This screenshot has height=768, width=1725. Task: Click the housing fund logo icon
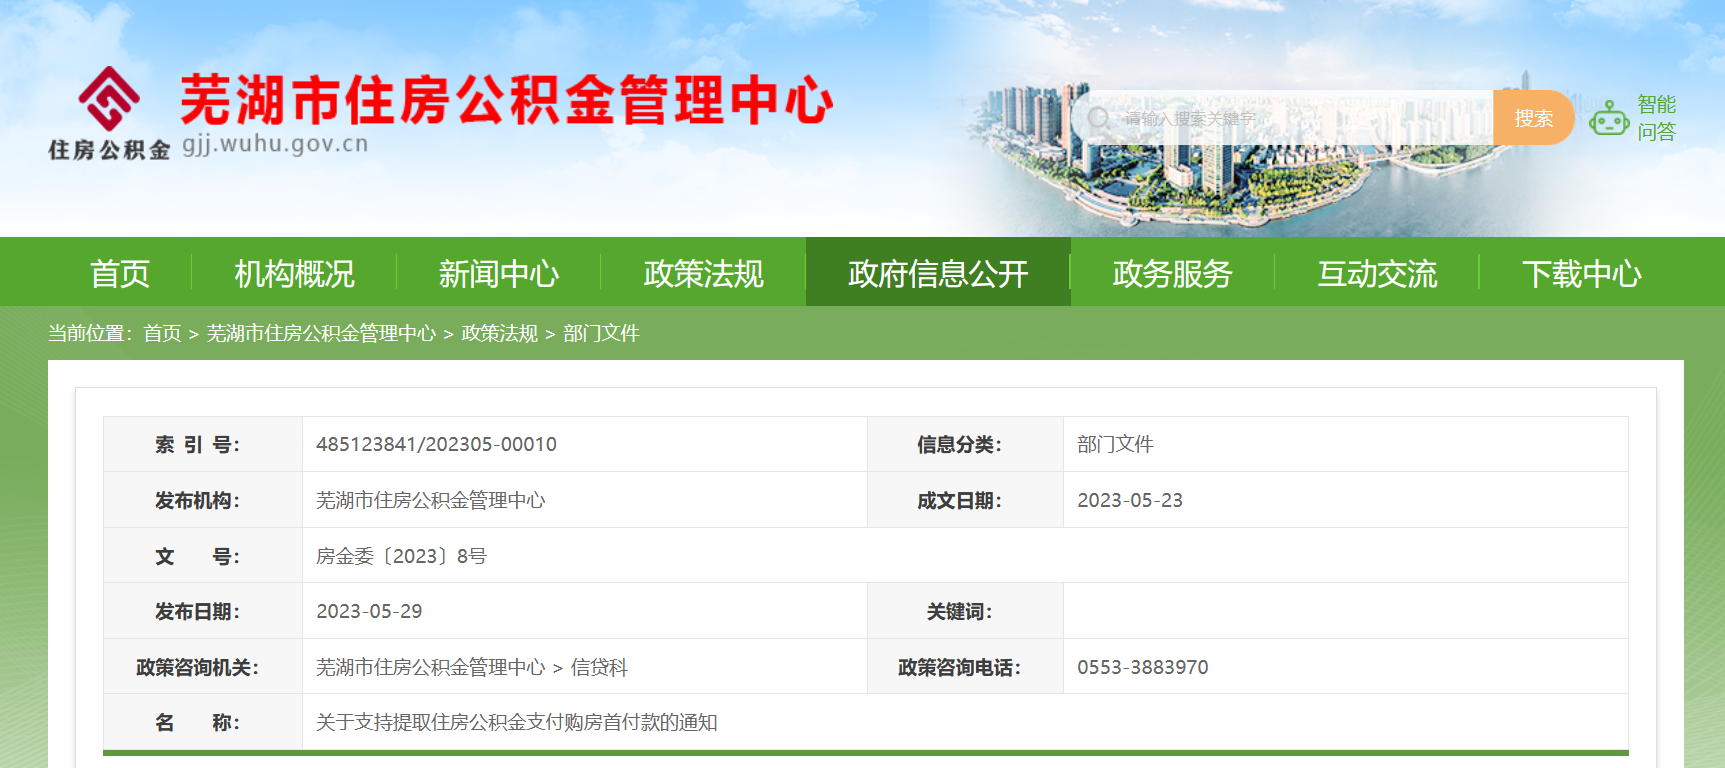[109, 99]
